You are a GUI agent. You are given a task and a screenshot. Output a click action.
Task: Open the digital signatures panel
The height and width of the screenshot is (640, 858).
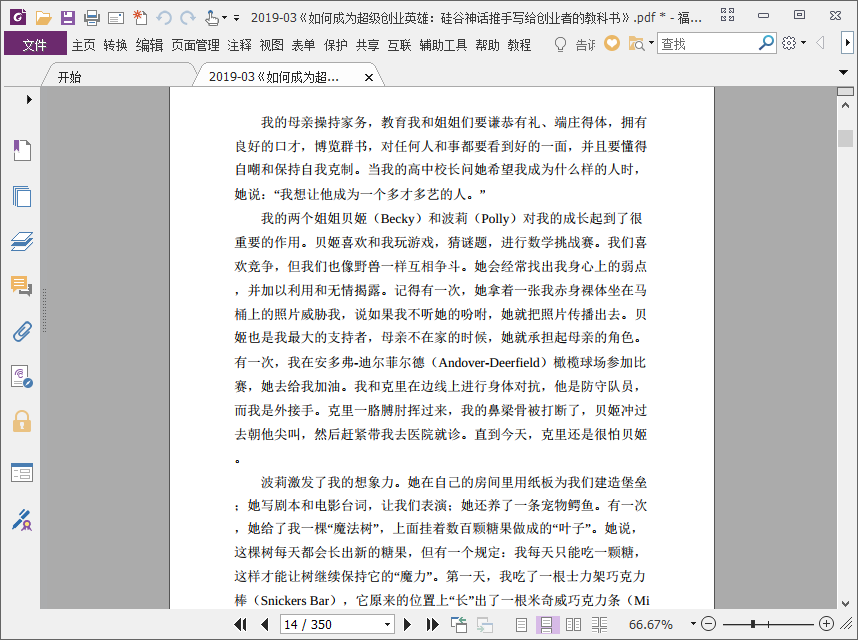click(22, 377)
